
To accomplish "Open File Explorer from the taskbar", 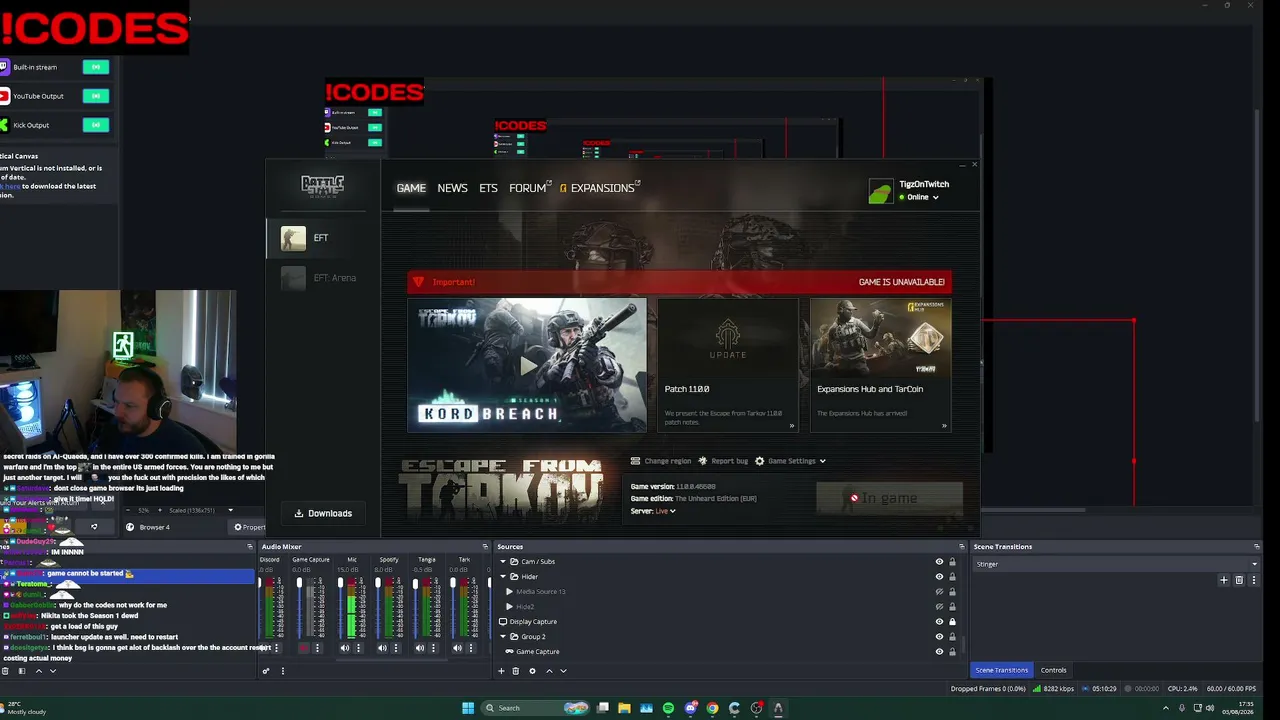I will pos(624,708).
